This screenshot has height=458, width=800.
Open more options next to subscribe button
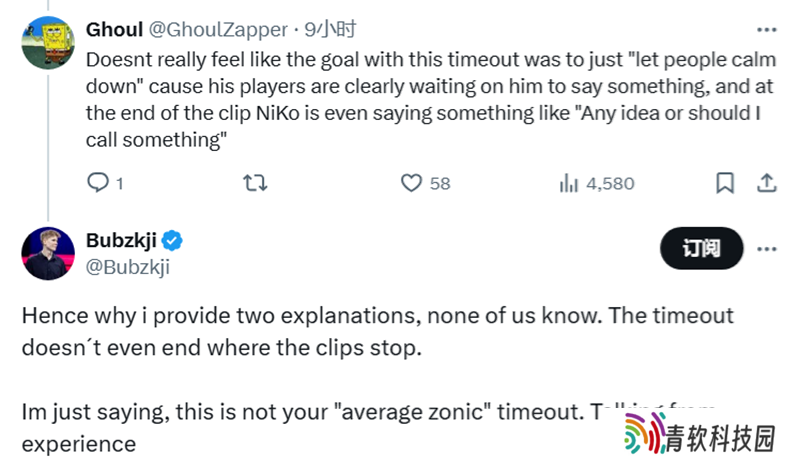point(766,249)
